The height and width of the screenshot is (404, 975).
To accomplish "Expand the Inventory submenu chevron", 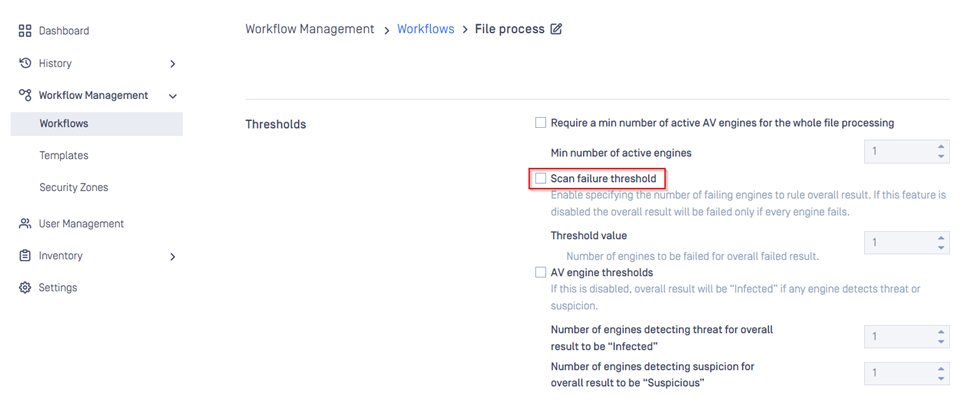I will pyautogui.click(x=172, y=257).
